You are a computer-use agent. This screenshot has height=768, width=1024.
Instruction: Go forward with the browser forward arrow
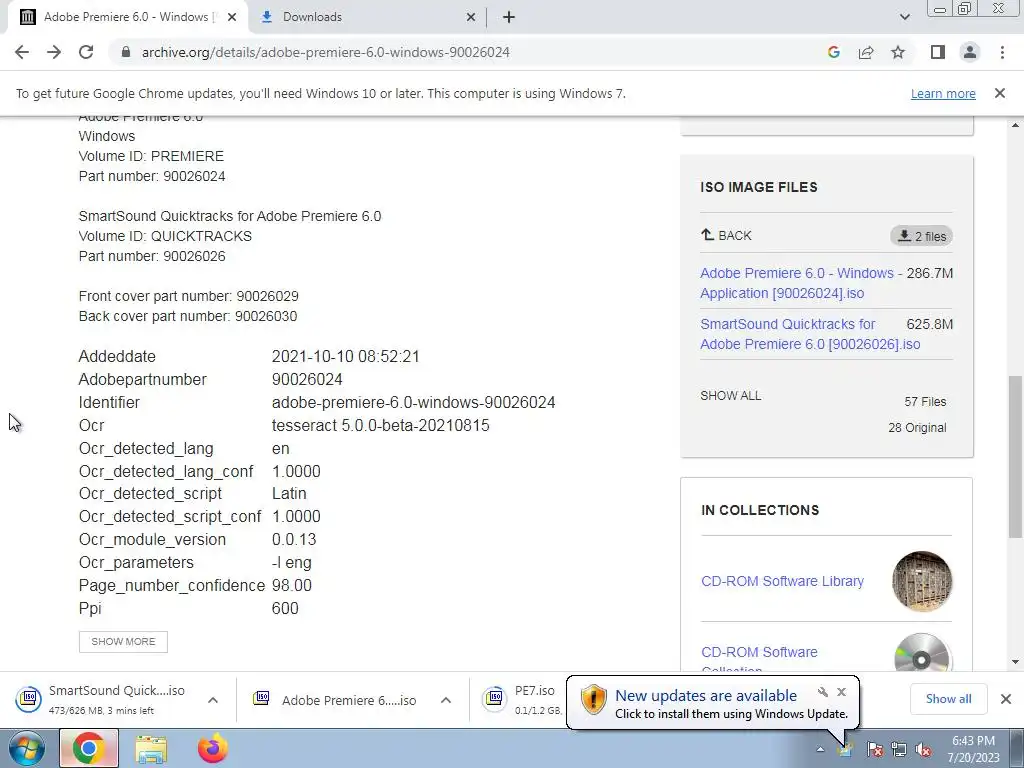[54, 52]
